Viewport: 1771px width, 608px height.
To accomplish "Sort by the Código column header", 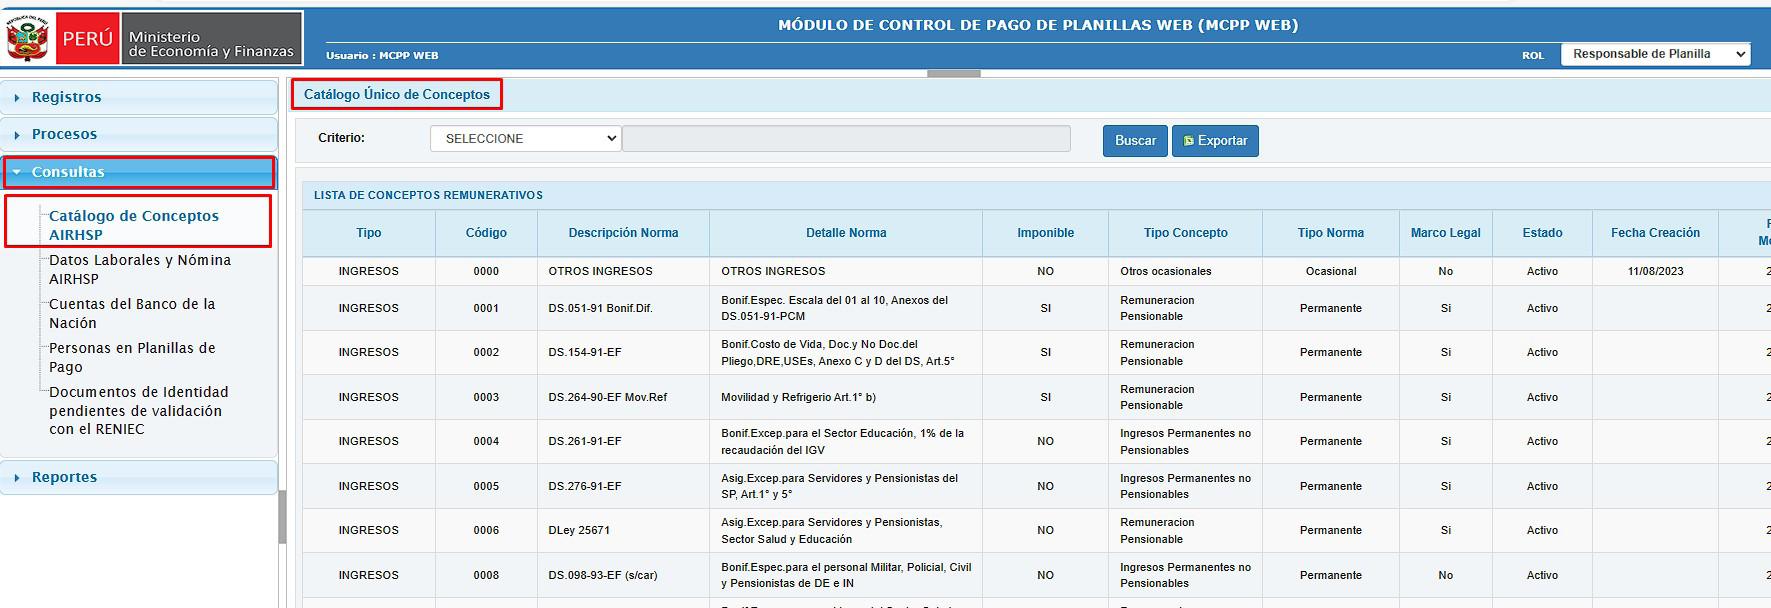I will pyautogui.click(x=486, y=233).
